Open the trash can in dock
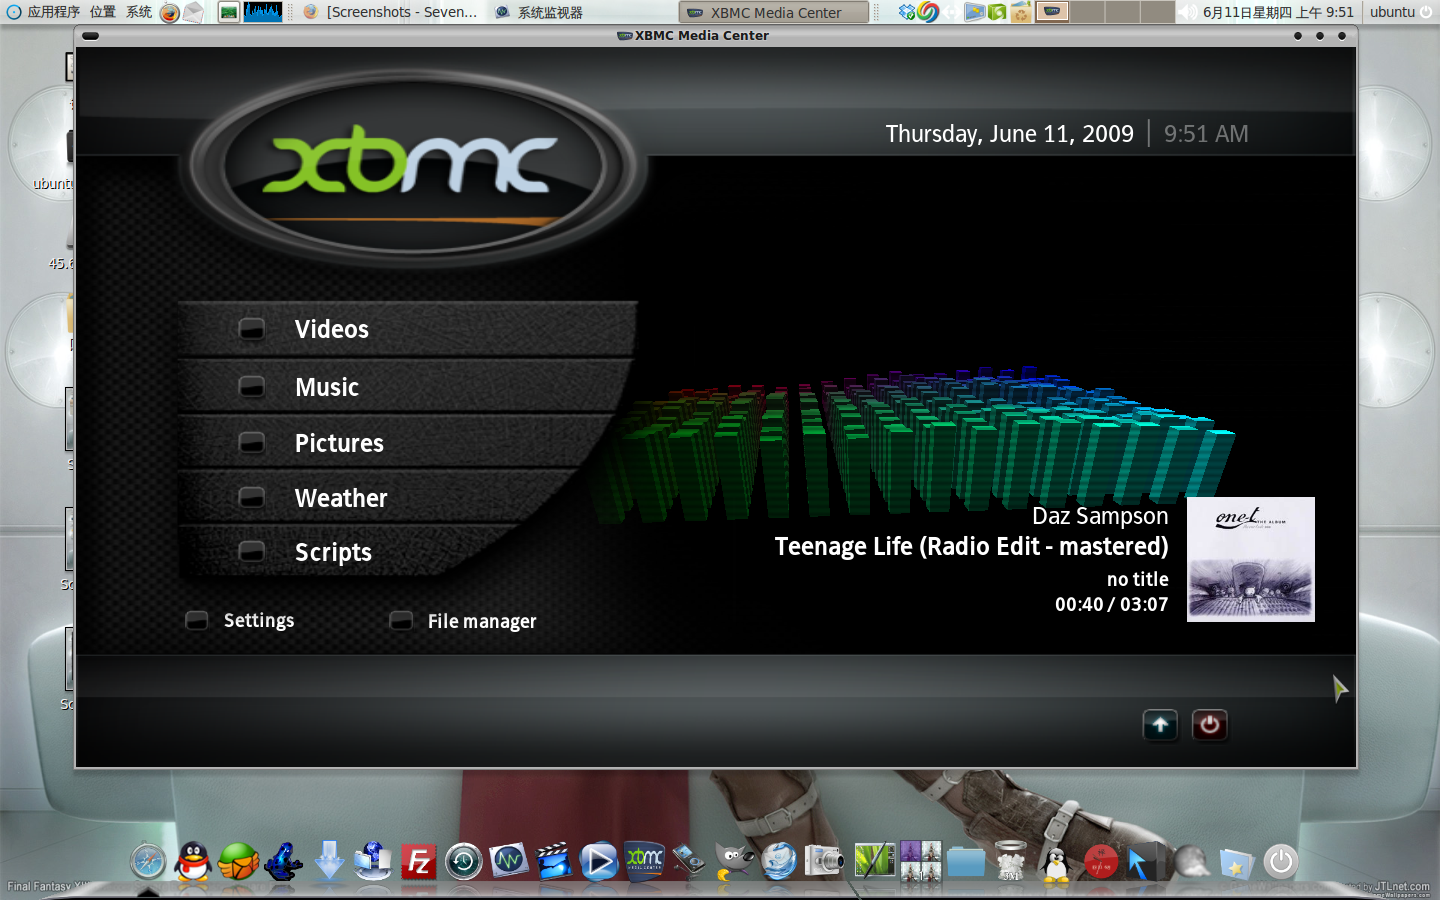 click(x=1011, y=861)
